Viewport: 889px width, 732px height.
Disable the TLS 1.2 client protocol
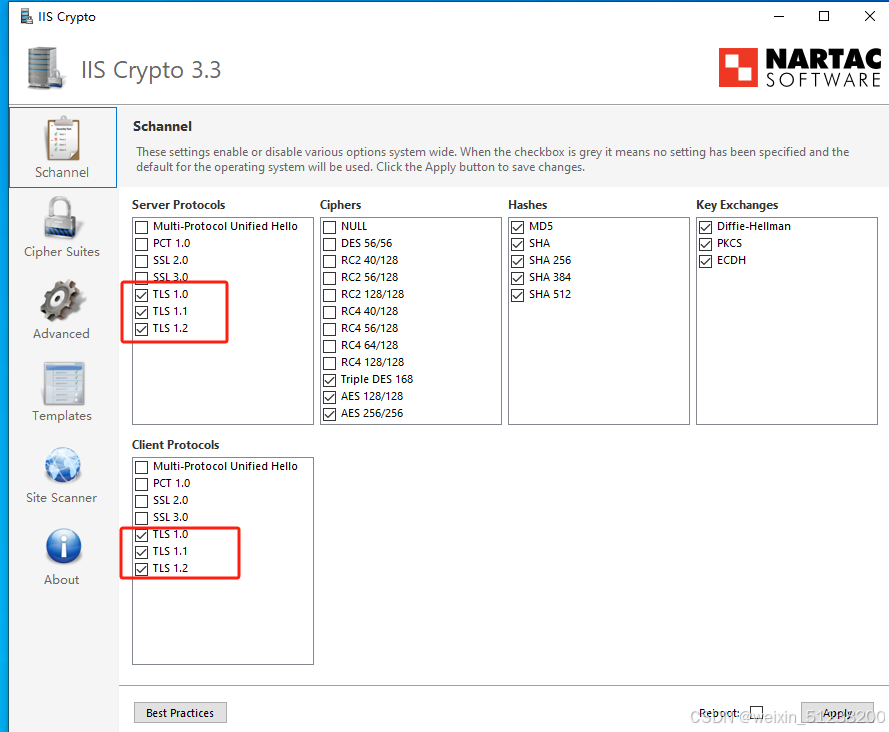tap(141, 568)
